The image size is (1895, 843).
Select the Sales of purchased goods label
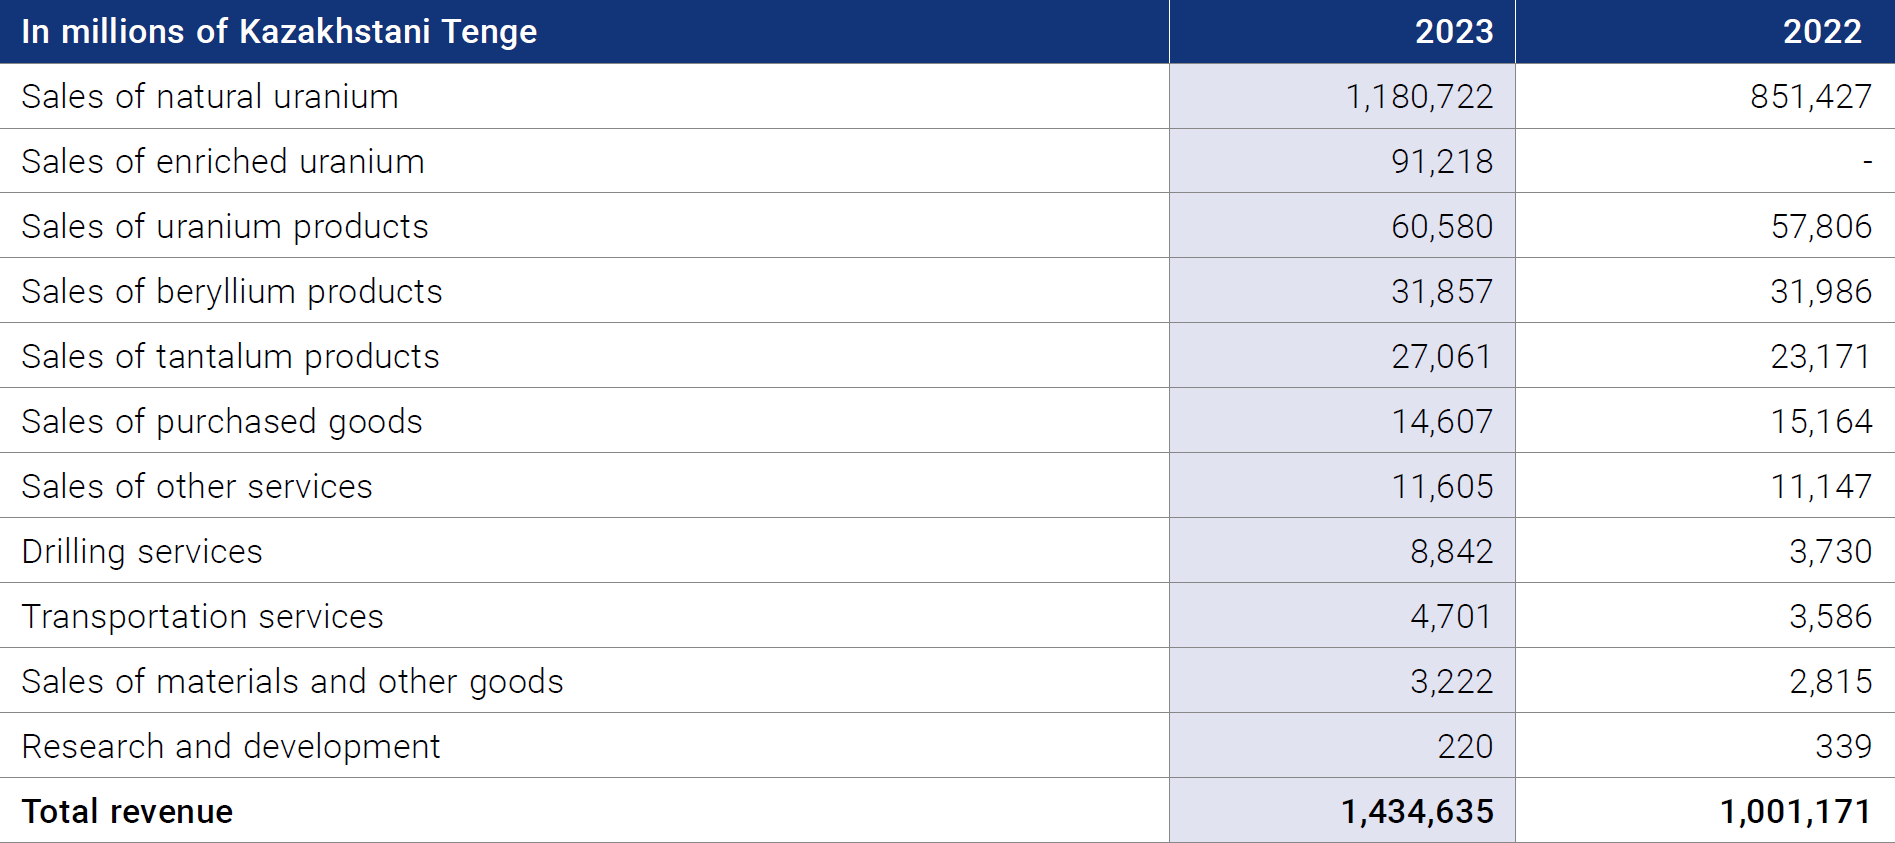[222, 422]
